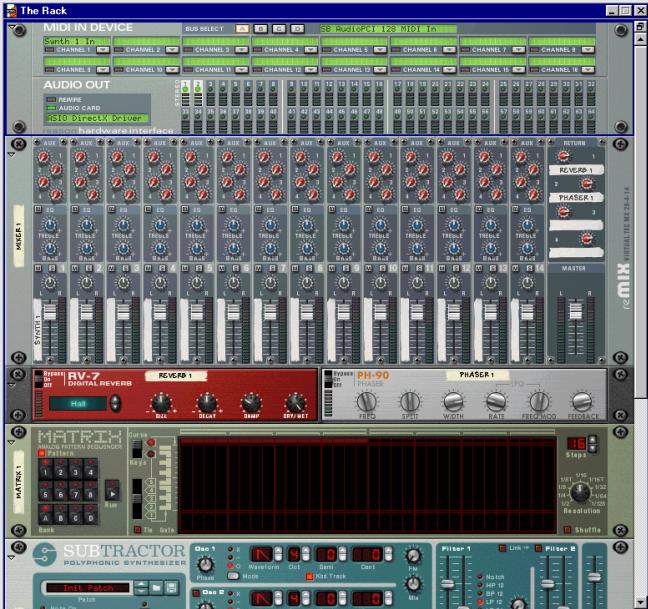This screenshot has height=609, width=648.
Task: Click the pan knob on mixer channel 5
Action: click(x=197, y=283)
